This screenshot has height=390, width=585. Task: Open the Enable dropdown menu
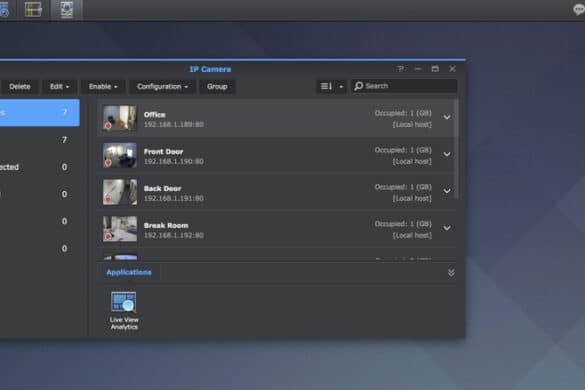pyautogui.click(x=103, y=87)
